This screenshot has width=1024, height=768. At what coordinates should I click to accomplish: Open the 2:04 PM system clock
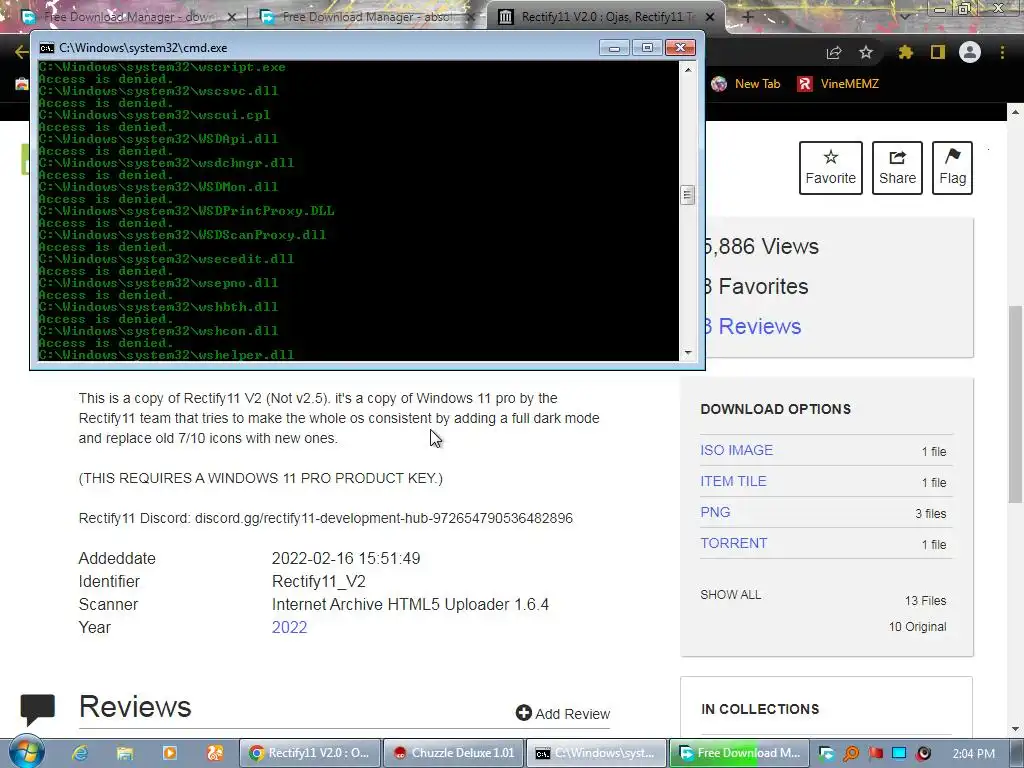pyautogui.click(x=974, y=754)
